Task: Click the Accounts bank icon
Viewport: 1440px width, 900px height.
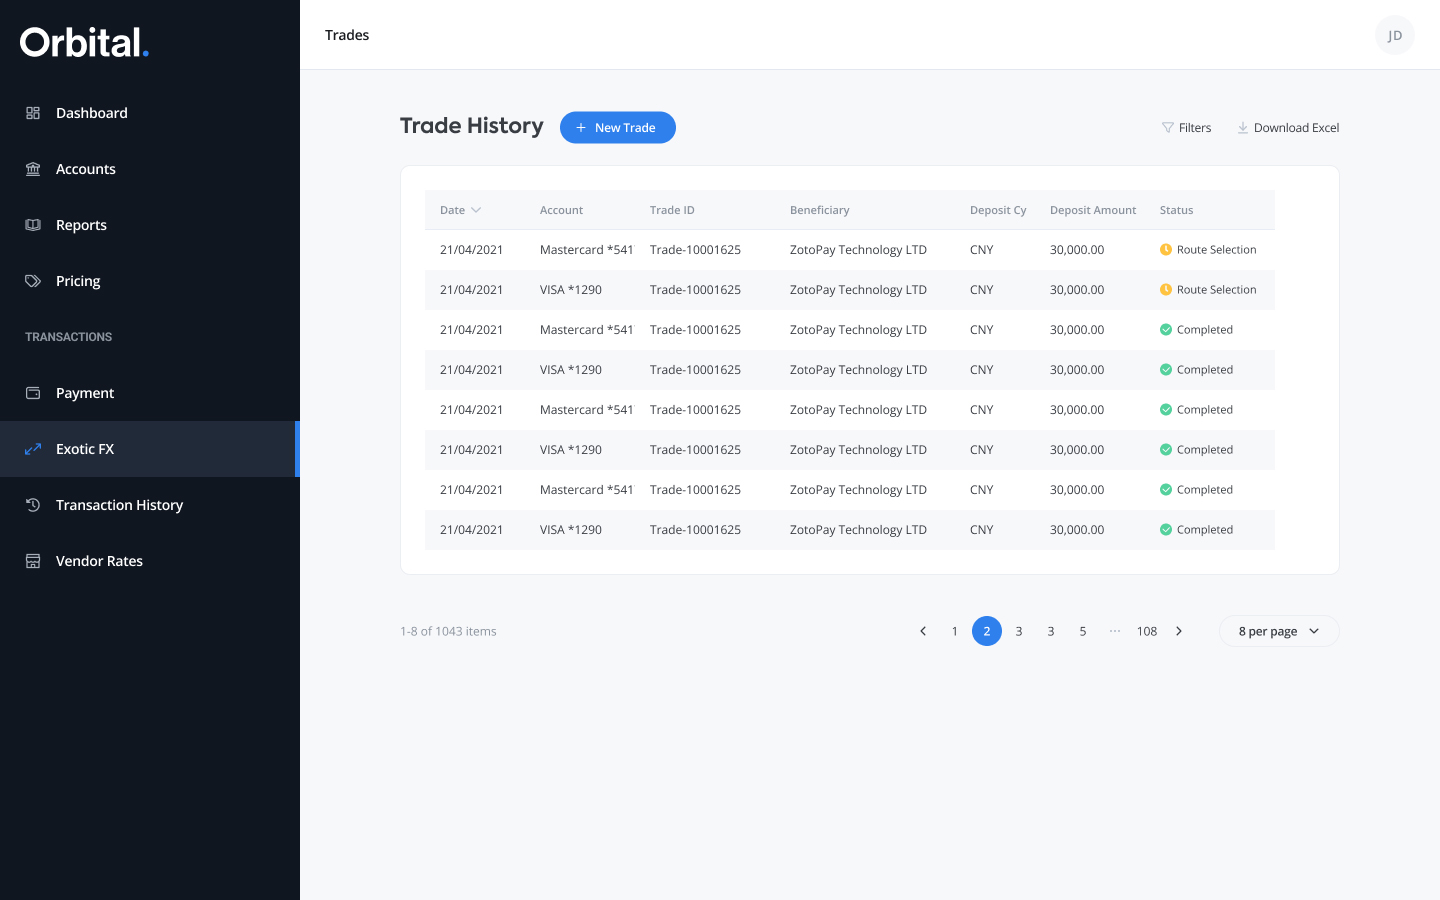Action: (x=33, y=169)
